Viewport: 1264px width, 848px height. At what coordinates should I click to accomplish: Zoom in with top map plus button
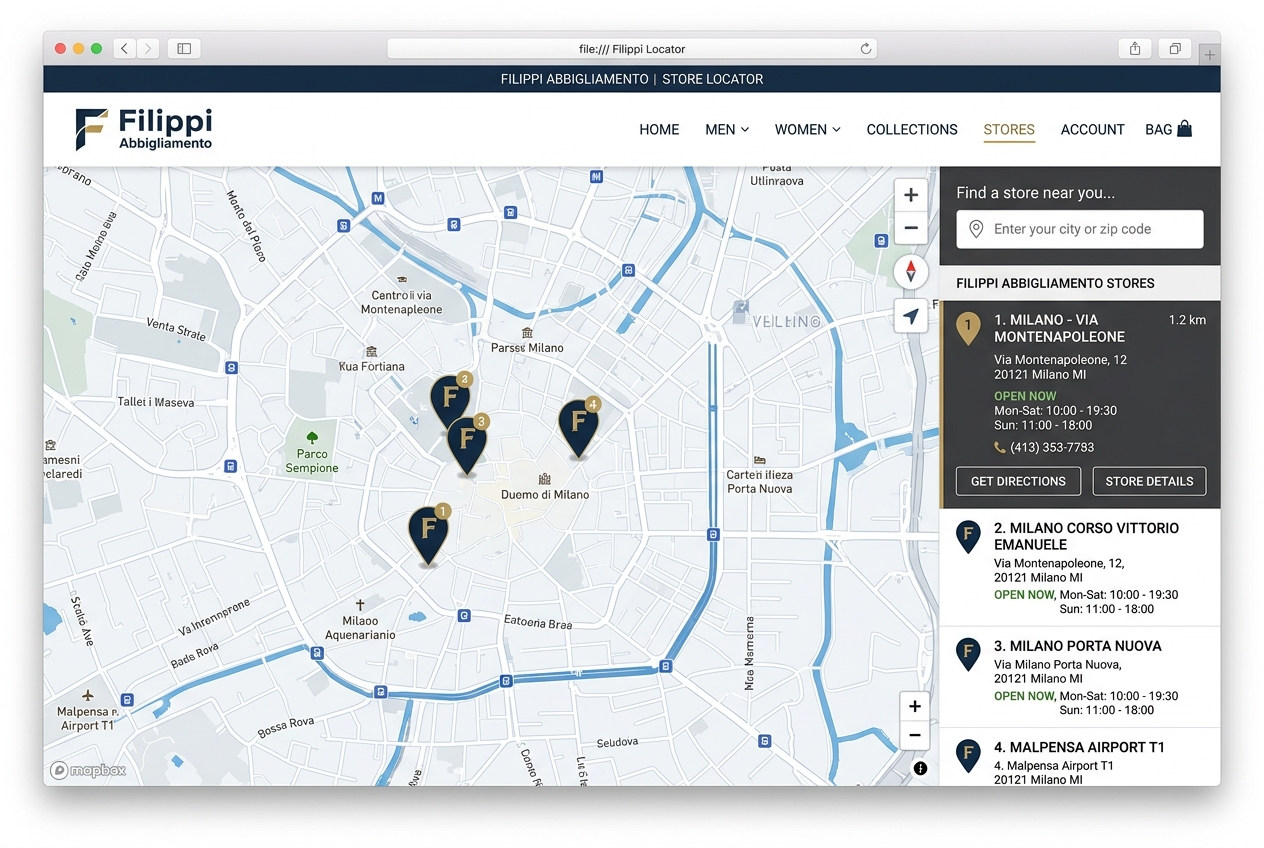(910, 195)
